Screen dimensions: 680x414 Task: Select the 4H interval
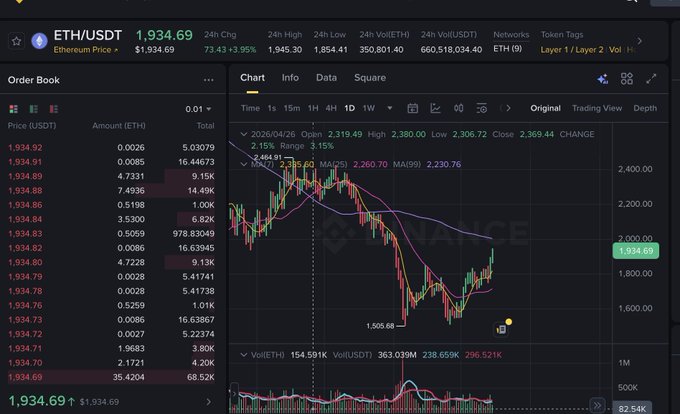click(x=331, y=108)
